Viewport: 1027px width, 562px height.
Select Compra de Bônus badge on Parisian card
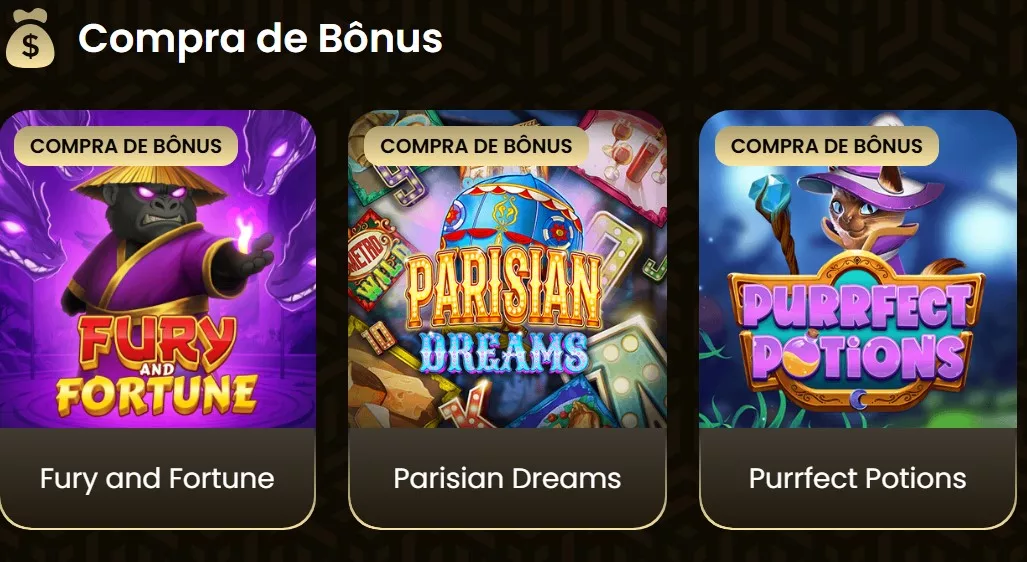(x=476, y=145)
